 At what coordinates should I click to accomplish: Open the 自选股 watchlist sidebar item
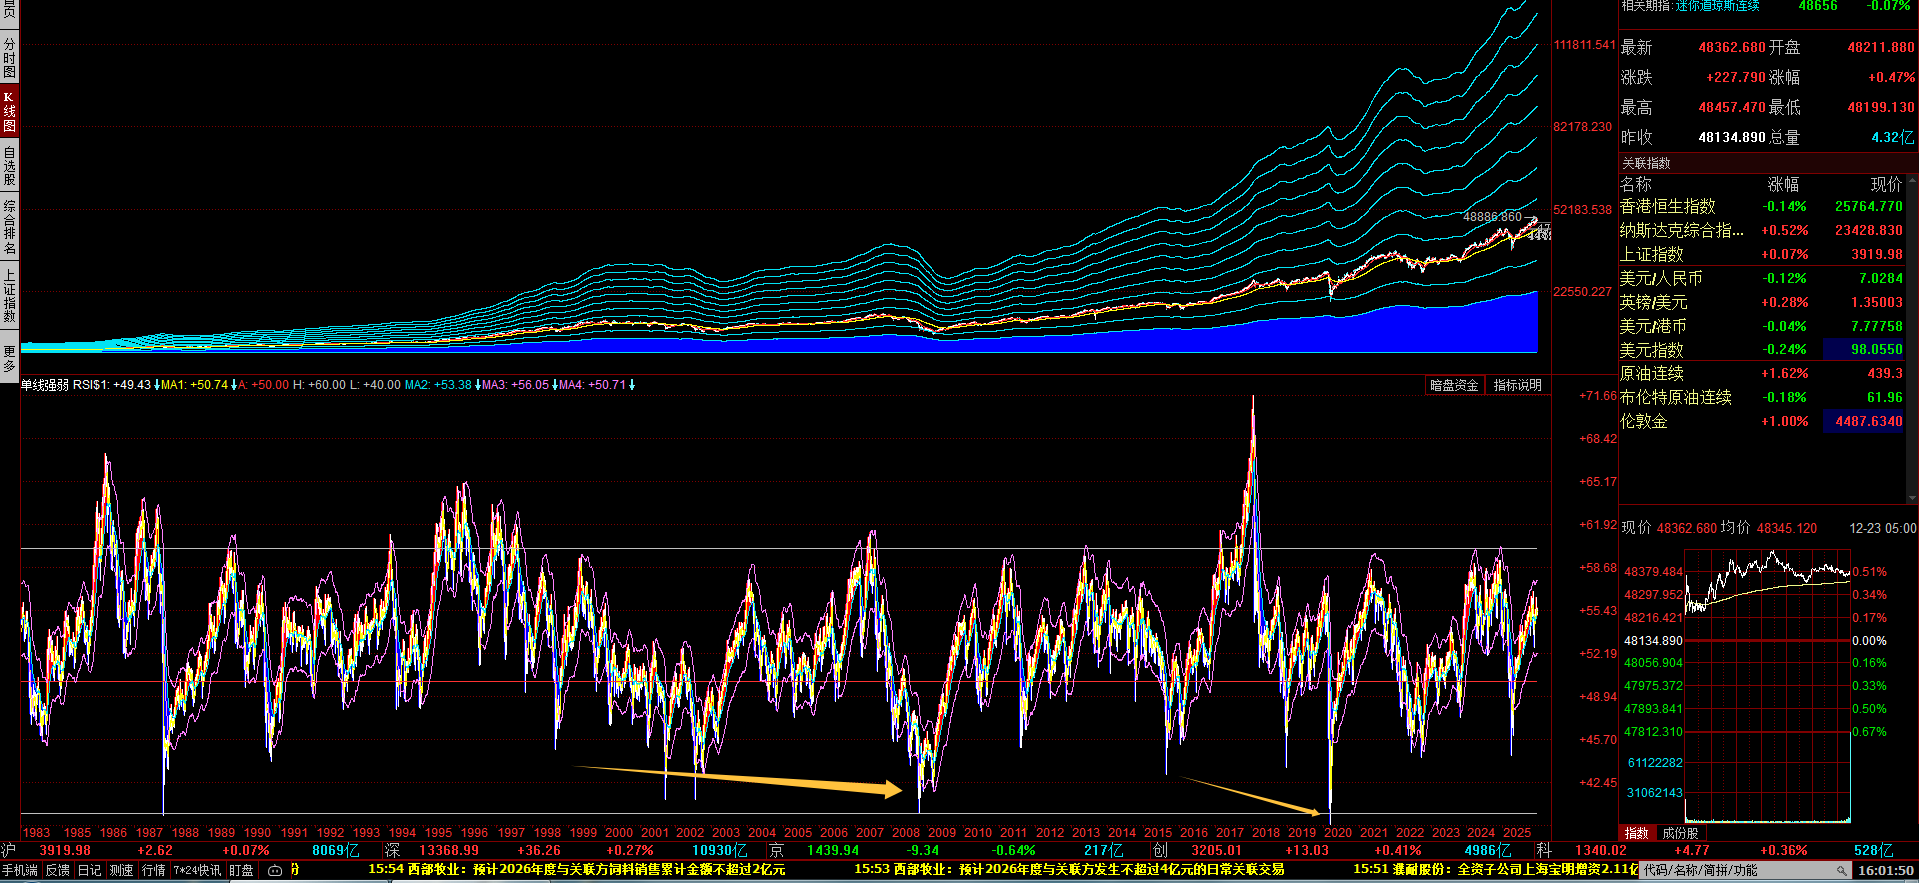[x=9, y=166]
